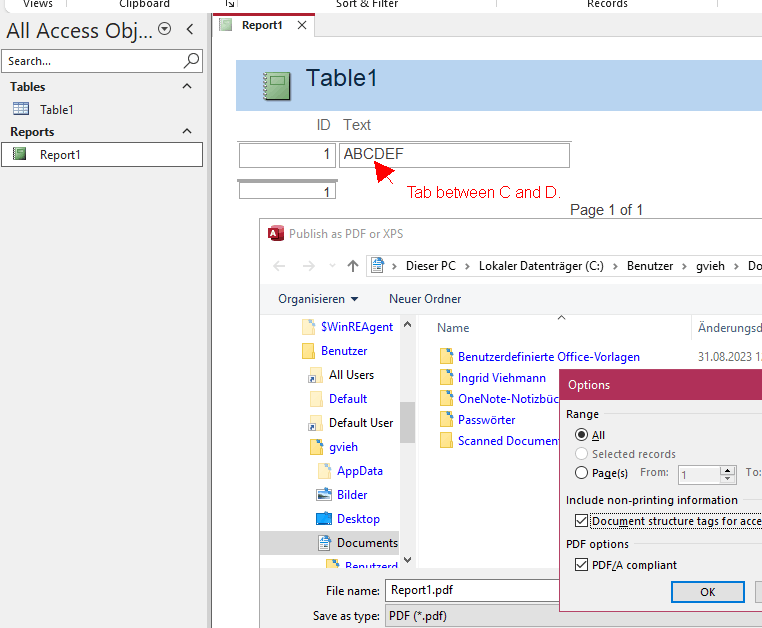Close the Report1 tab

click(302, 25)
